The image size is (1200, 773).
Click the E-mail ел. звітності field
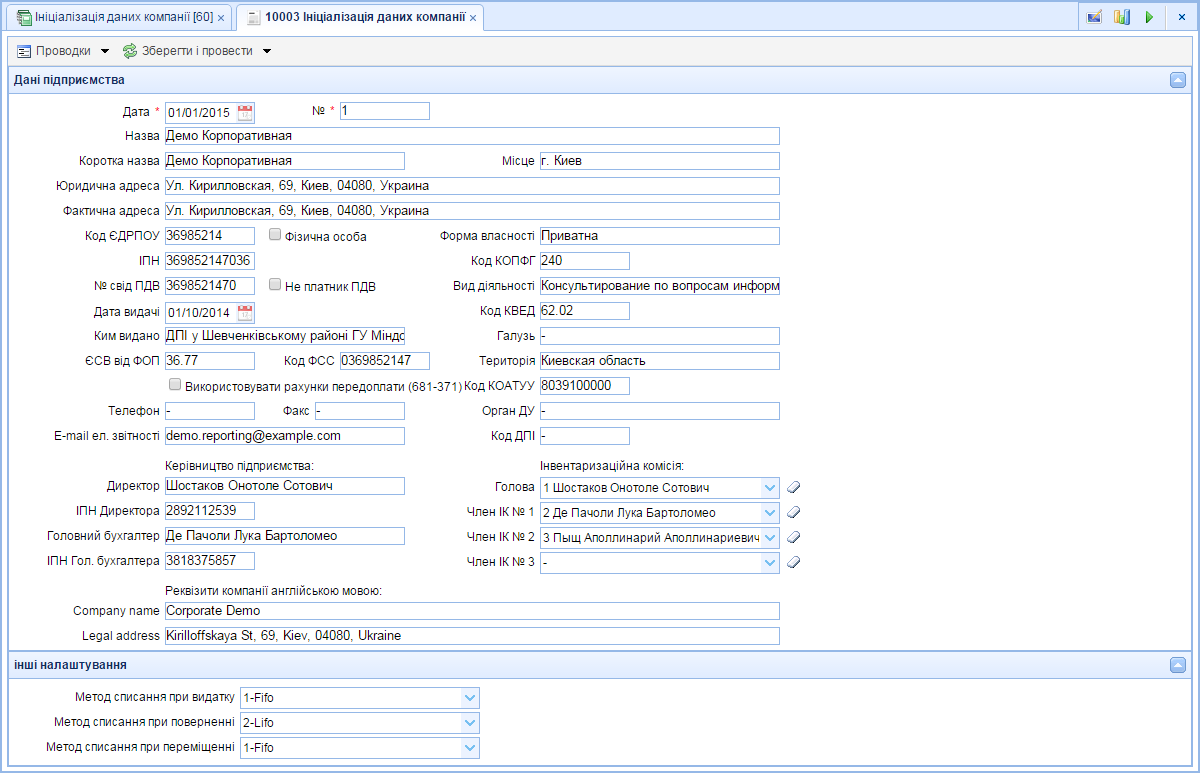point(285,436)
